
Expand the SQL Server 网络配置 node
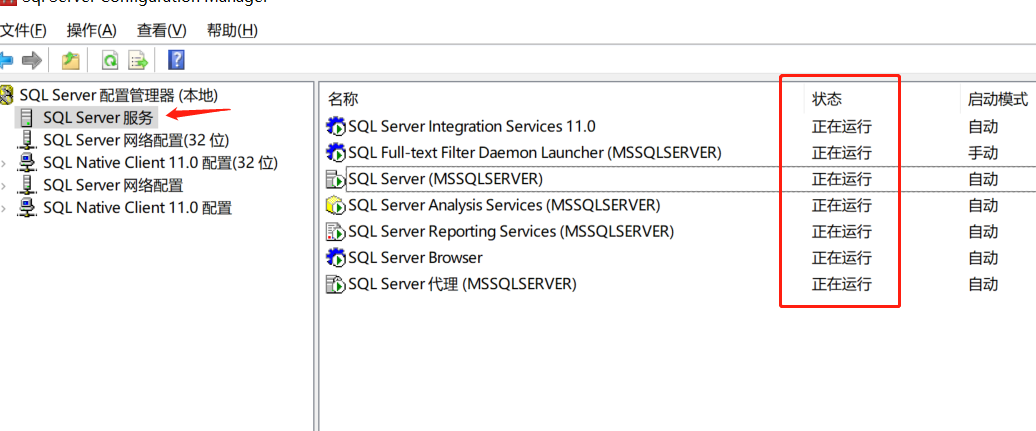5,186
